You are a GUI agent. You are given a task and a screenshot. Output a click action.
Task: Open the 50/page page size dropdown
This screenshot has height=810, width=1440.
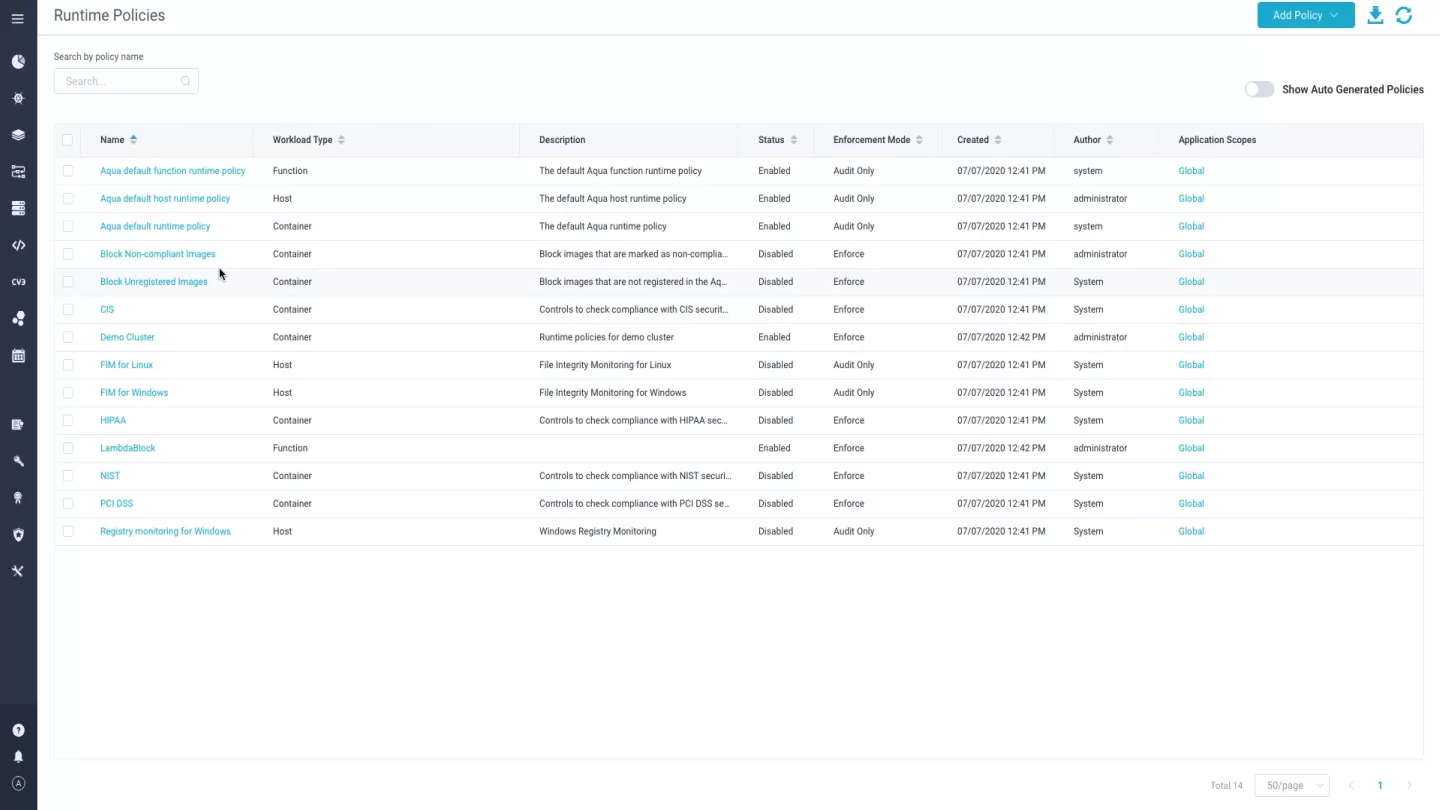pyautogui.click(x=1291, y=785)
